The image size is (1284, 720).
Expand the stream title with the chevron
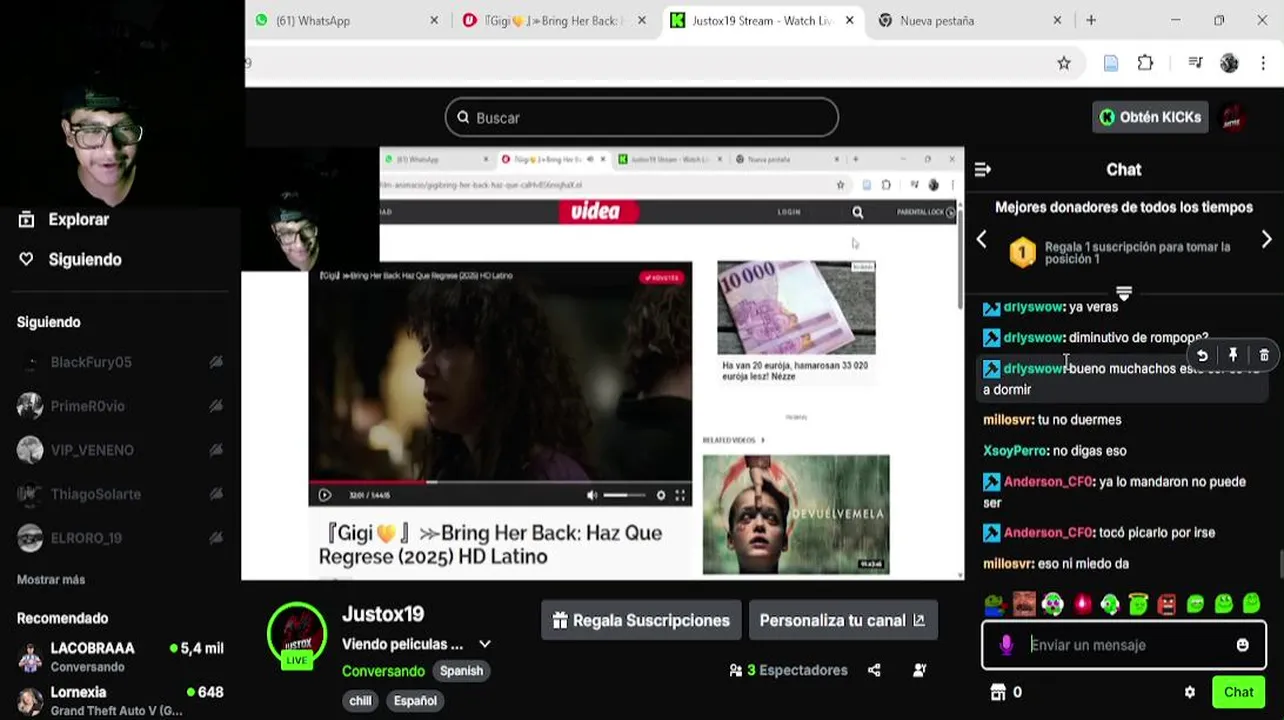click(x=485, y=644)
